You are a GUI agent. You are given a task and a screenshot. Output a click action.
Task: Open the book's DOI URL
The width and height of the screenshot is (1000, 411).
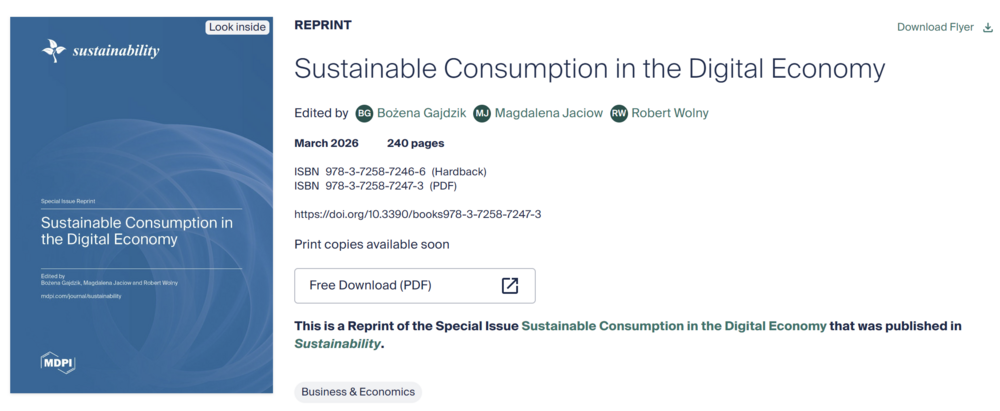click(x=417, y=214)
